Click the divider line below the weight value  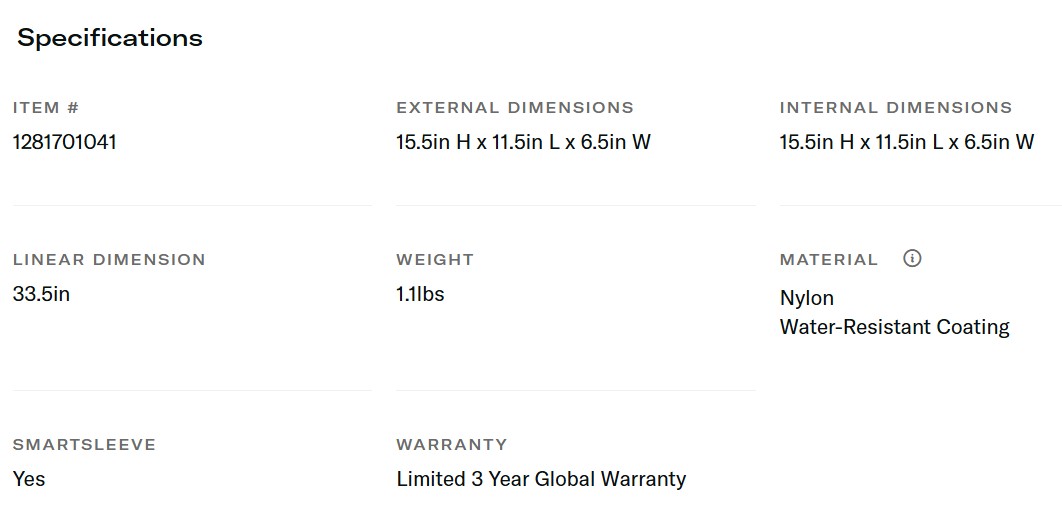(575, 390)
